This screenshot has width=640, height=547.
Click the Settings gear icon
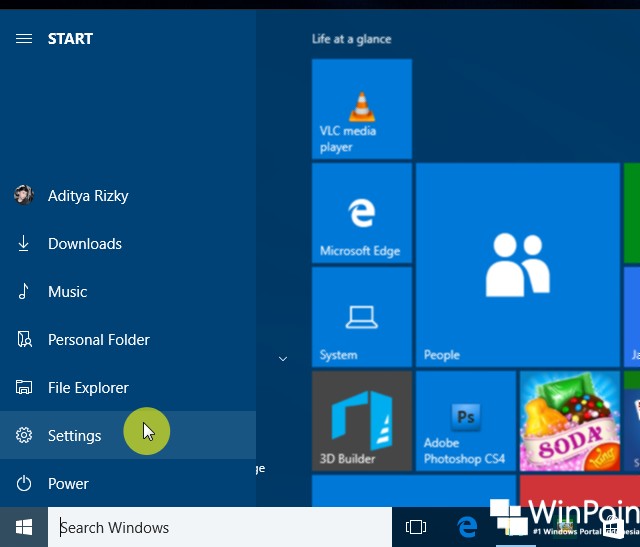(x=24, y=435)
